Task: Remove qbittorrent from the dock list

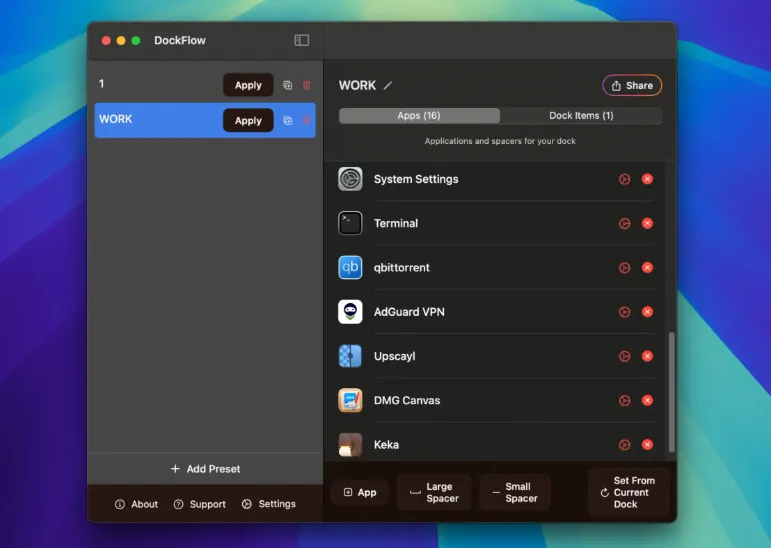Action: pos(648,268)
